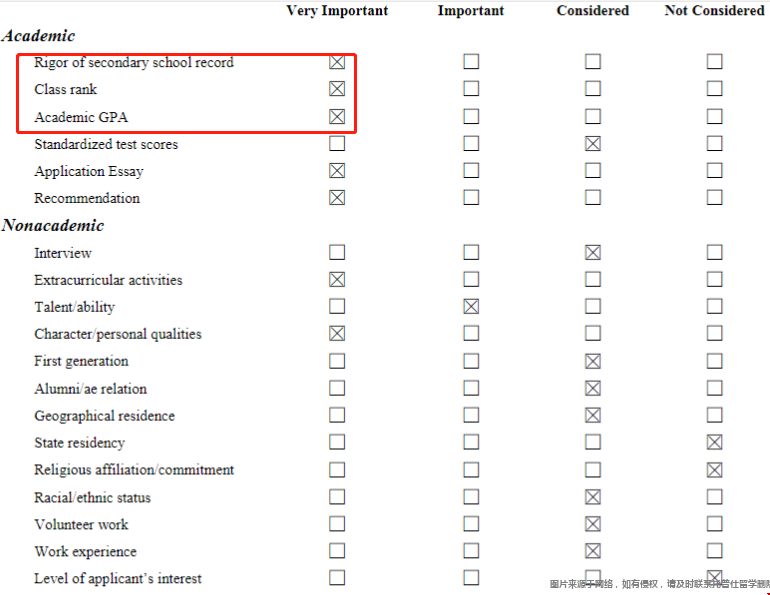This screenshot has height=595, width=770.
Task: Uncheck Extracurricular activities Very Important box
Action: (x=337, y=279)
